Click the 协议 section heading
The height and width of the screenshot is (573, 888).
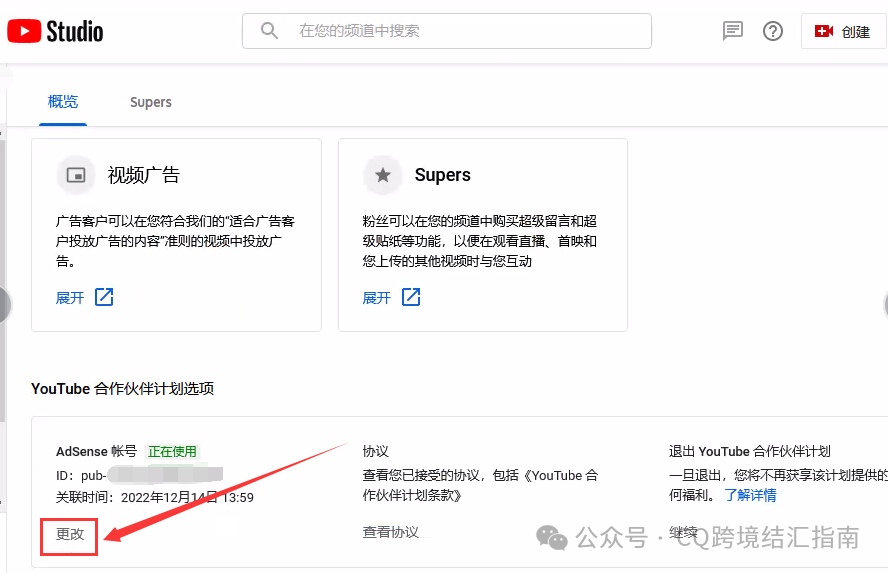click(x=375, y=451)
